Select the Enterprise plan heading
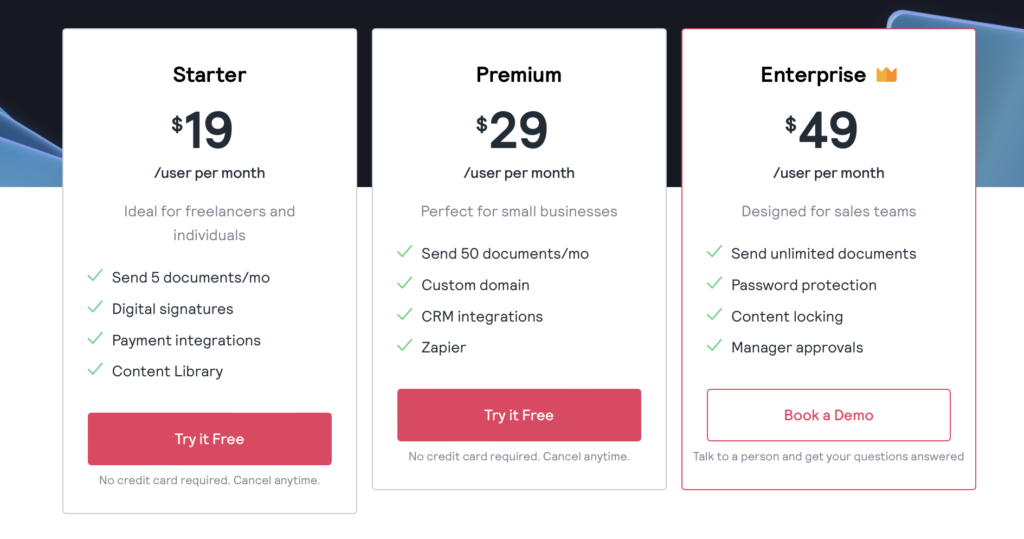Viewport: 1024px width, 539px height. [813, 74]
